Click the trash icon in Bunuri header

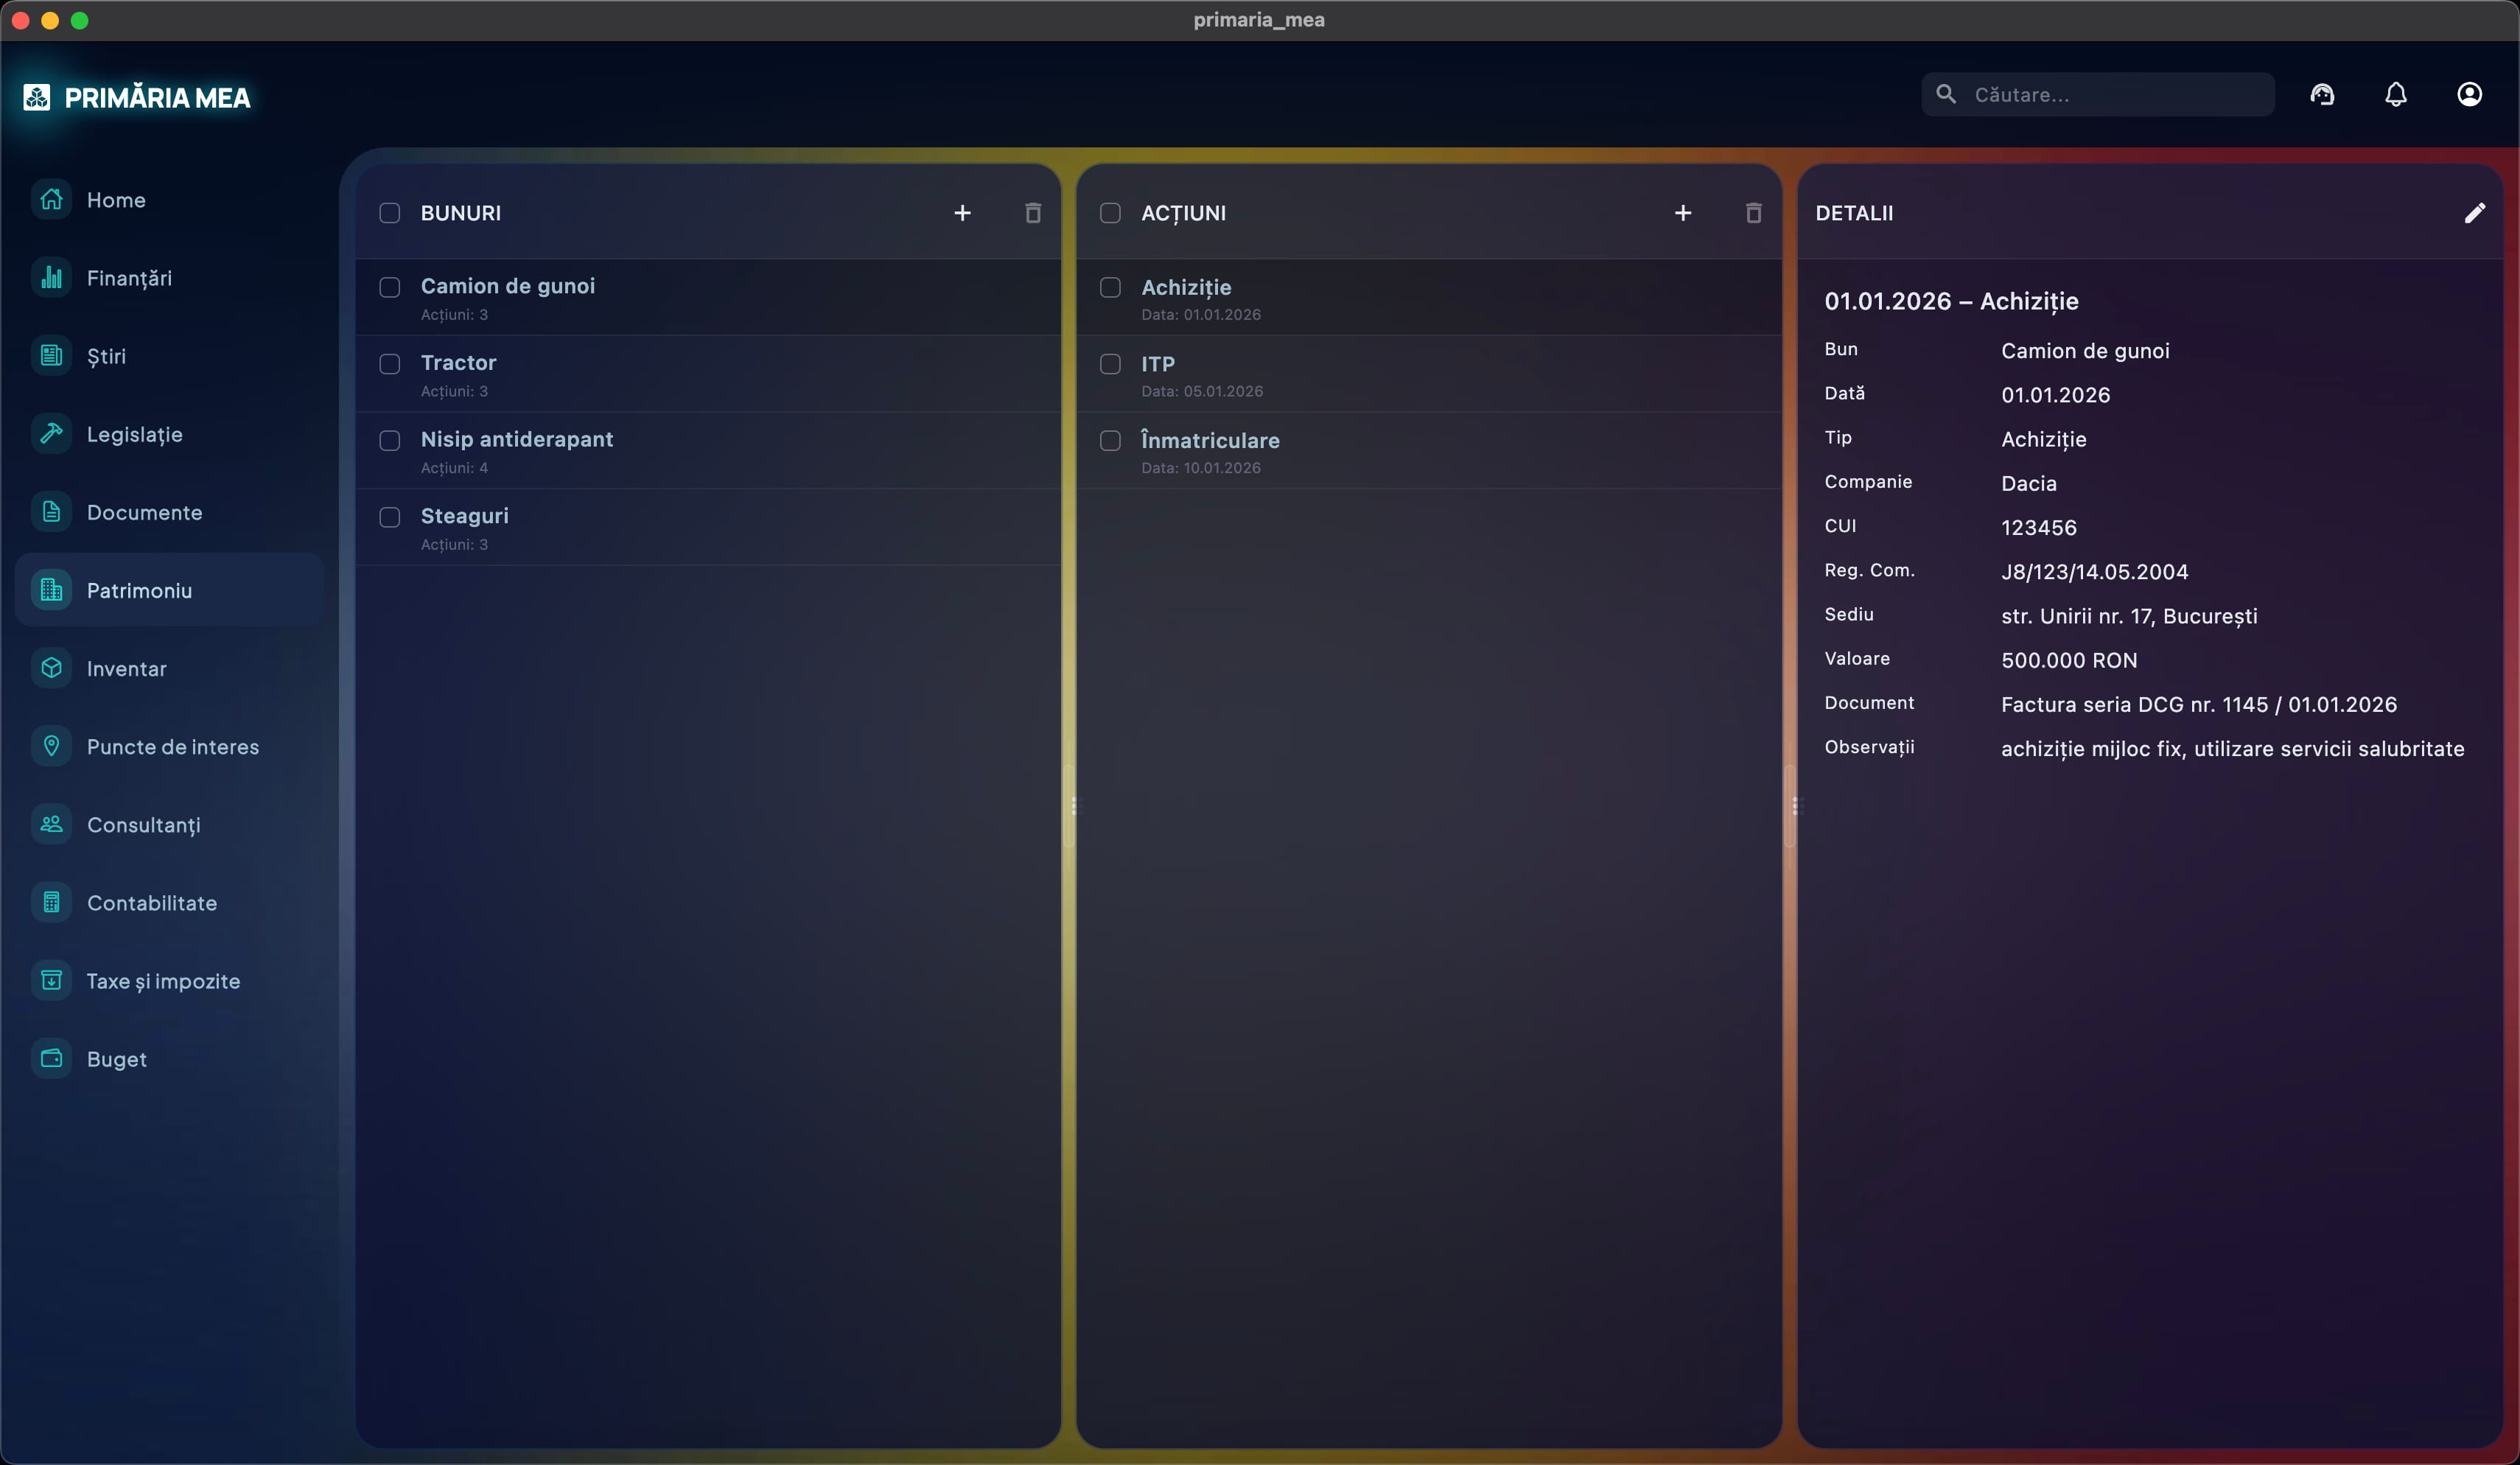pos(1033,213)
